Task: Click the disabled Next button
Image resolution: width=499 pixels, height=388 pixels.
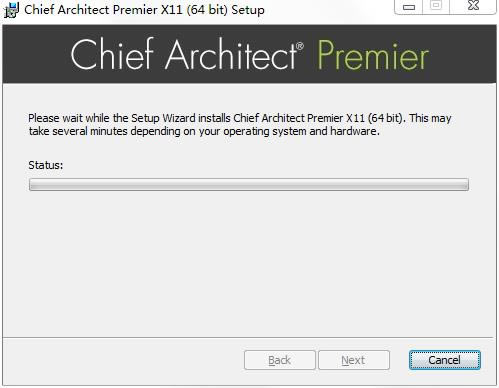Action: 354,360
